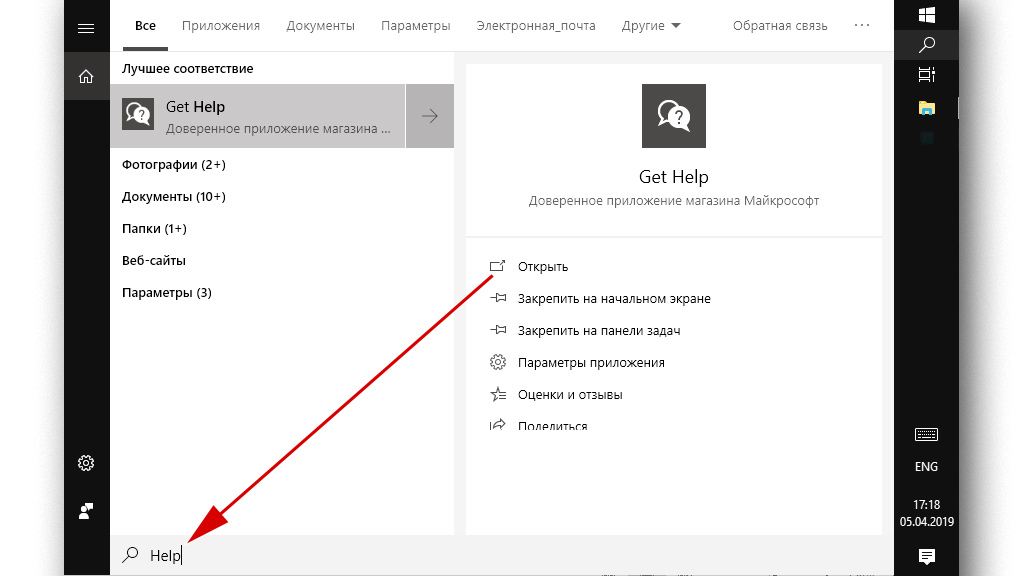The image size is (1024, 576).
Task: Open the hamburger menu icon
Action: [x=86, y=28]
